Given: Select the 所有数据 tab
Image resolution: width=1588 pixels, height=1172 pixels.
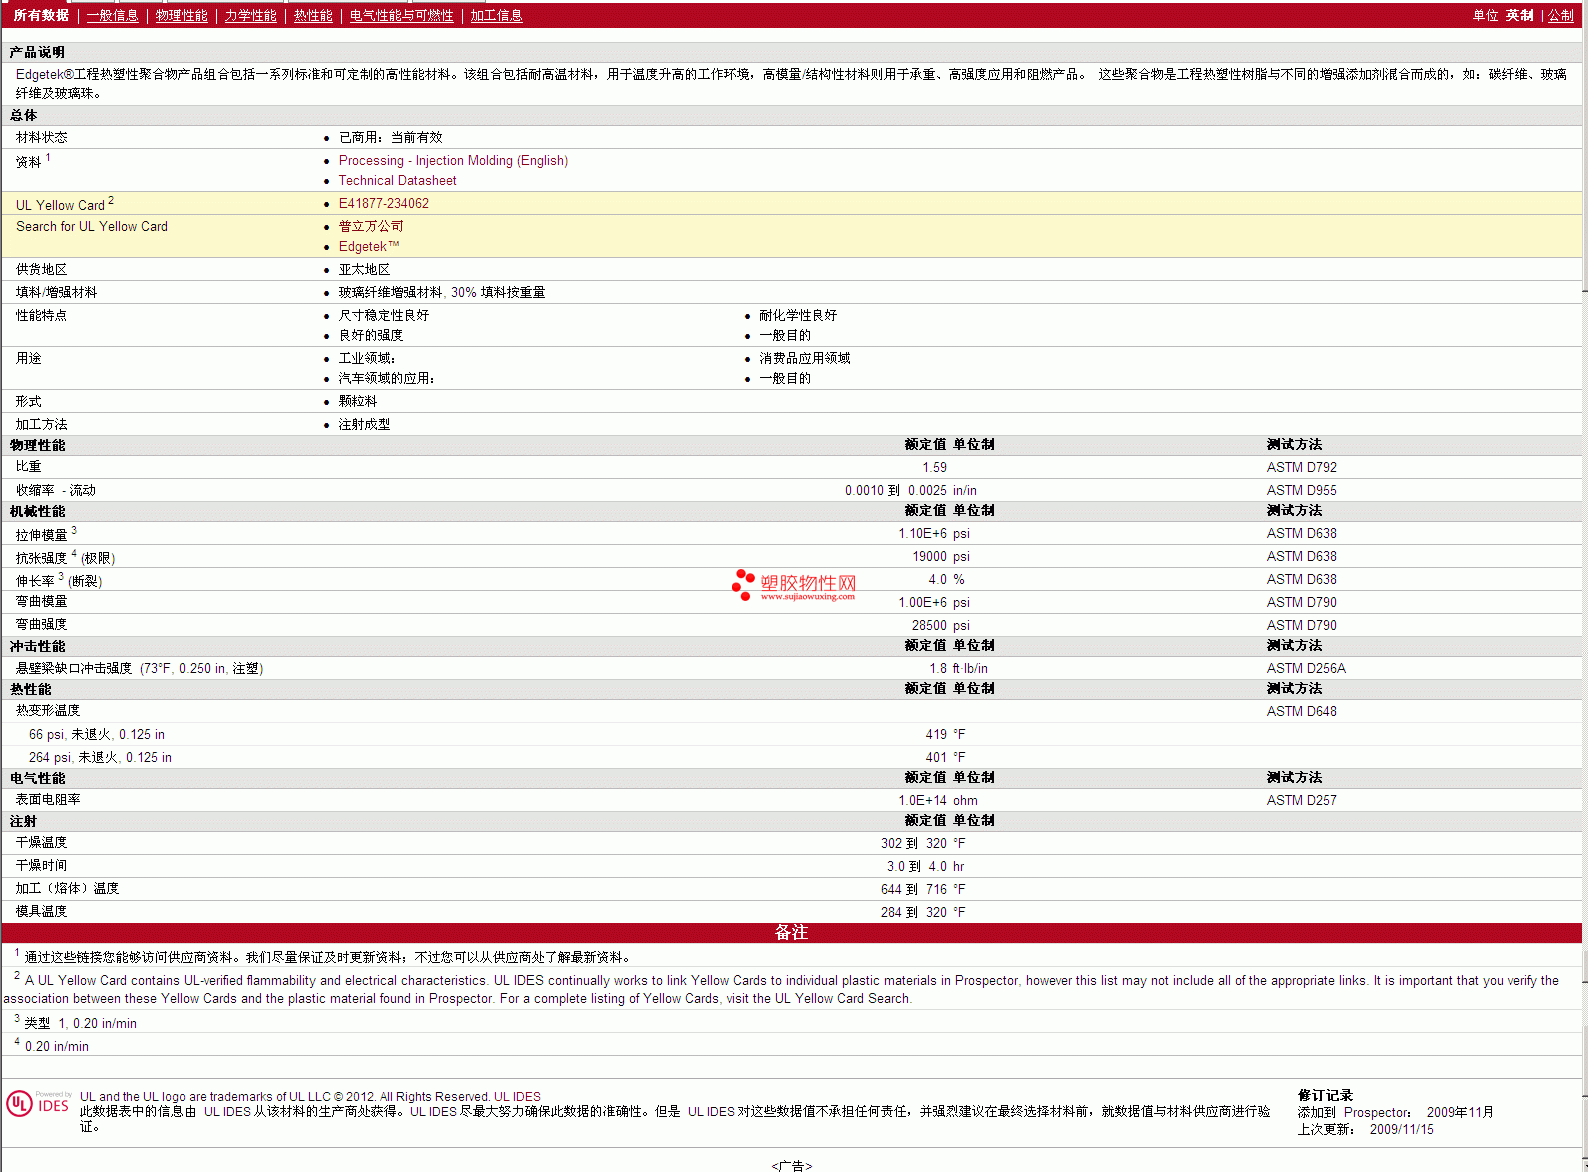Looking at the screenshot, I should click(41, 16).
